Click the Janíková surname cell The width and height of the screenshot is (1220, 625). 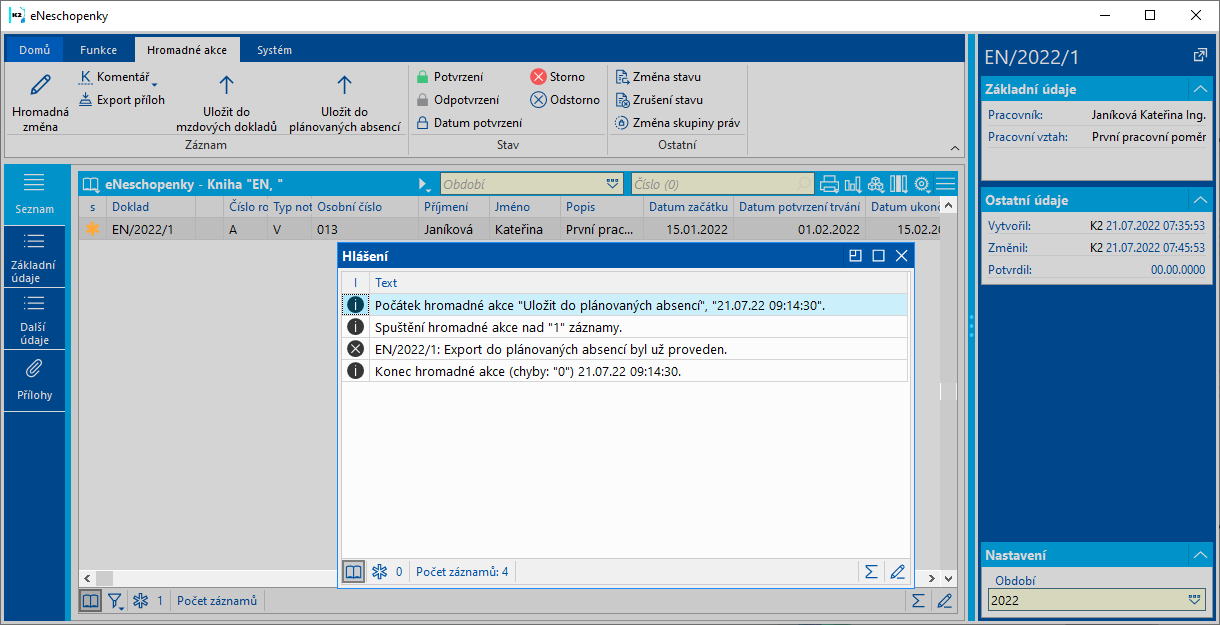point(453,229)
